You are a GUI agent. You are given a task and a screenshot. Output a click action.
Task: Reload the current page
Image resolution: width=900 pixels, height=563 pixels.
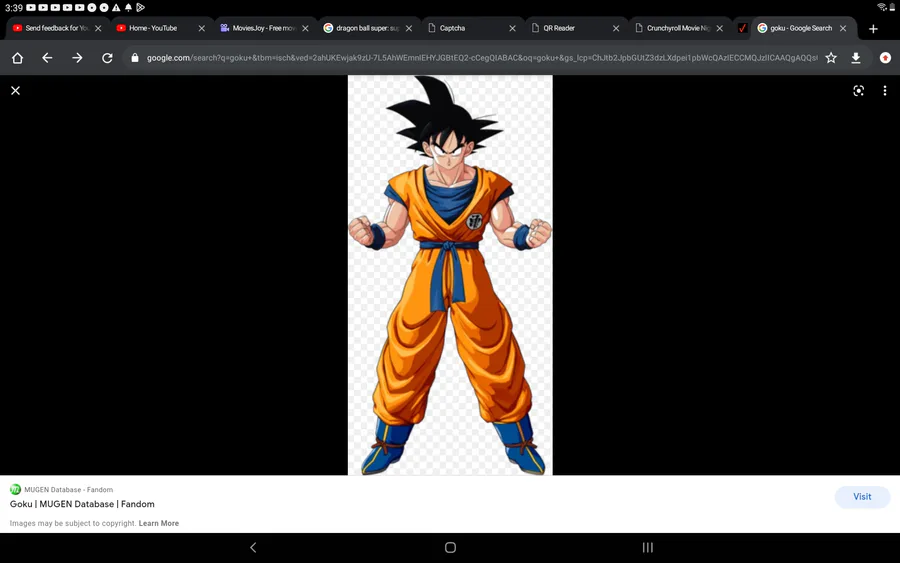(x=107, y=58)
